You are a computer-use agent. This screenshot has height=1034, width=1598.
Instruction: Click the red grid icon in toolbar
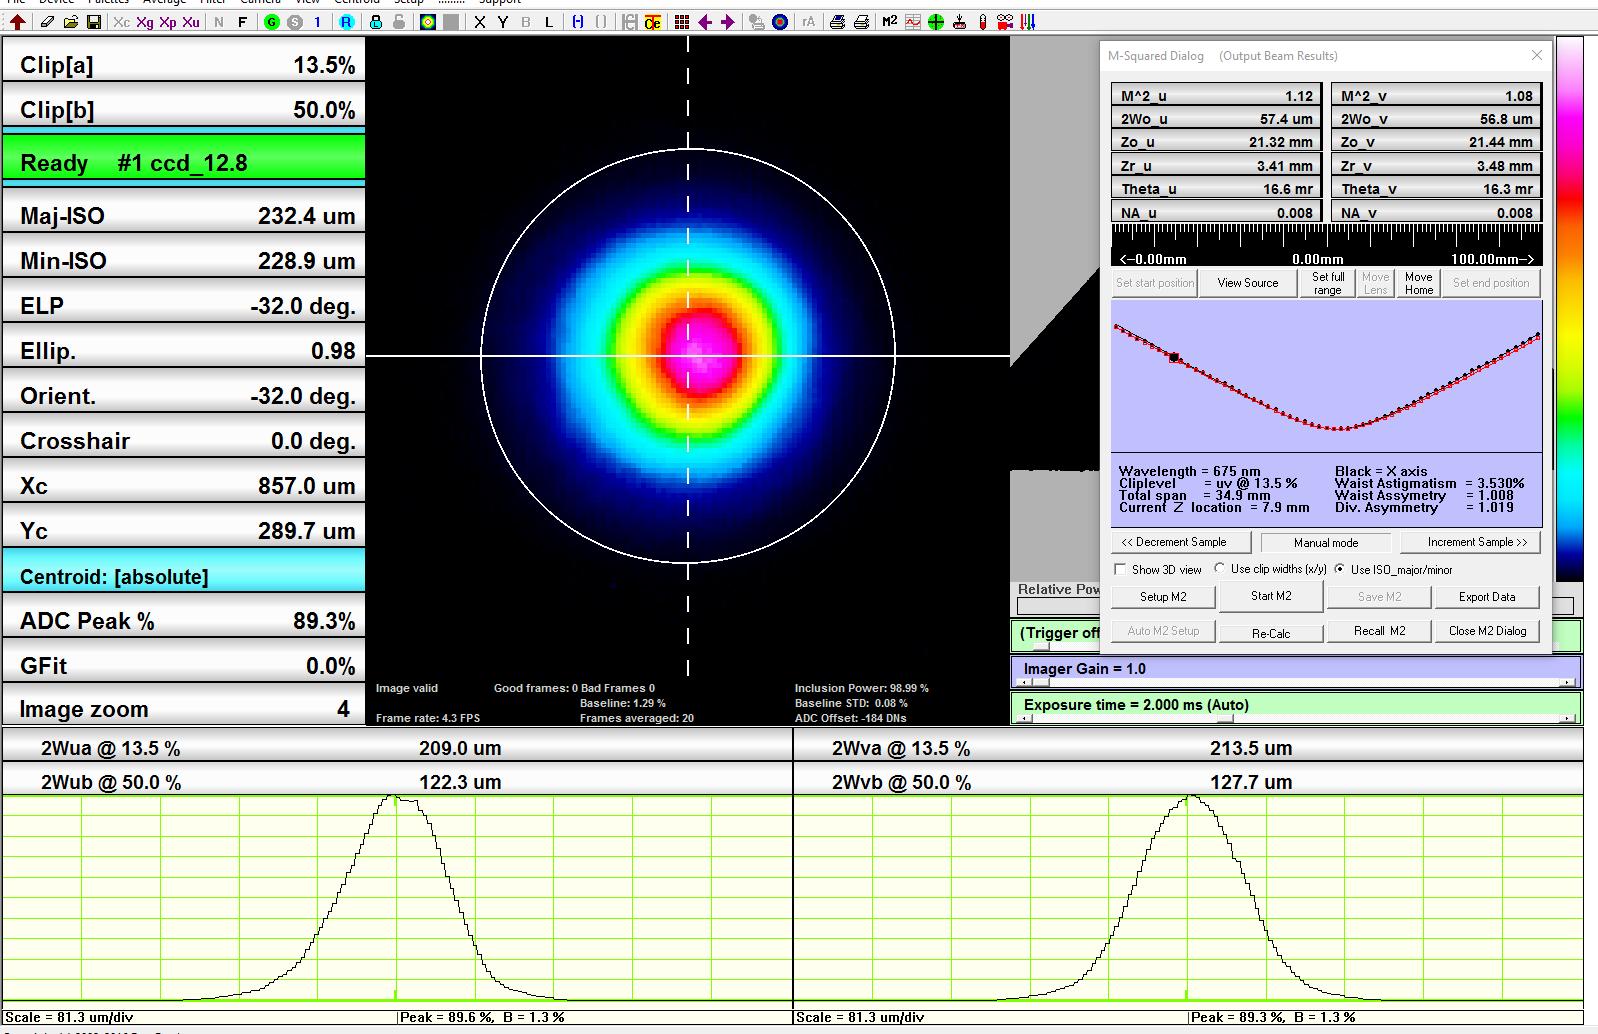(681, 21)
